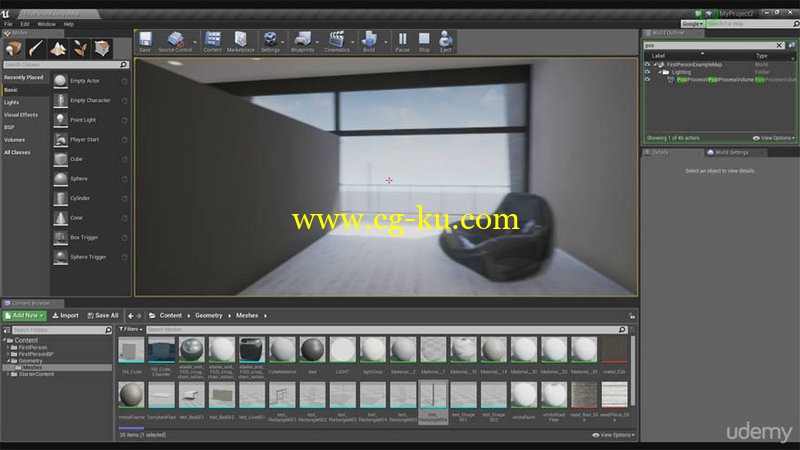
Task: Click the Add New button
Action: [x=24, y=316]
